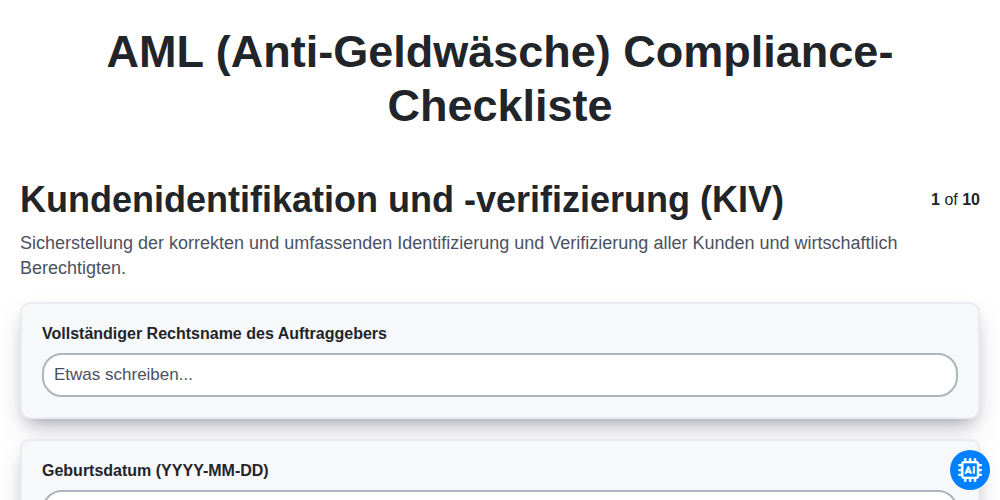This screenshot has height=500, width=1000.
Task: Click the Vollständiger Rechtsname des Auftraggebers label
Action: 214,334
